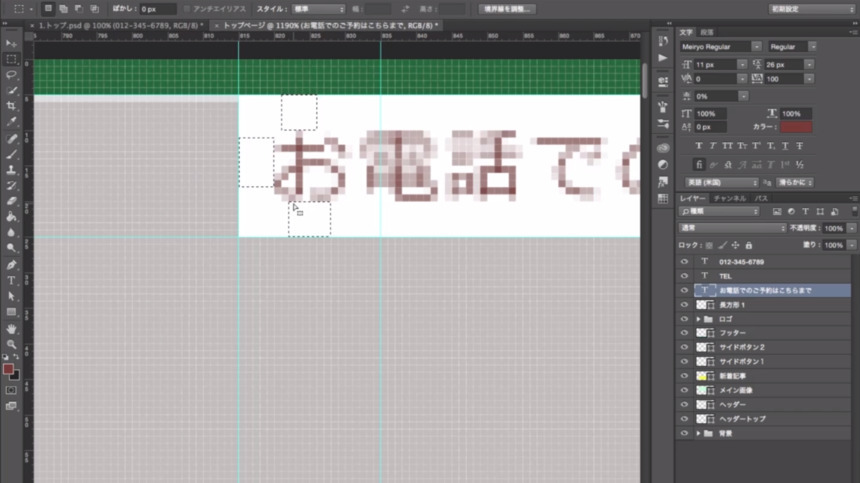
Task: Select the Move tool
Action: click(x=11, y=43)
